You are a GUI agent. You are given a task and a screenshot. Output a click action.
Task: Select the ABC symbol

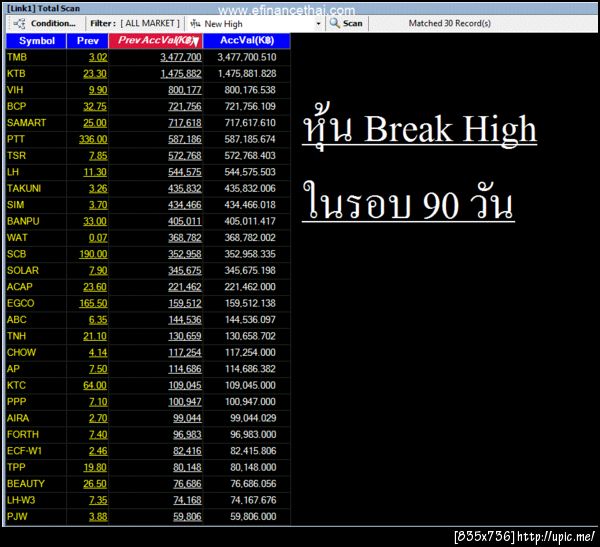(x=16, y=320)
